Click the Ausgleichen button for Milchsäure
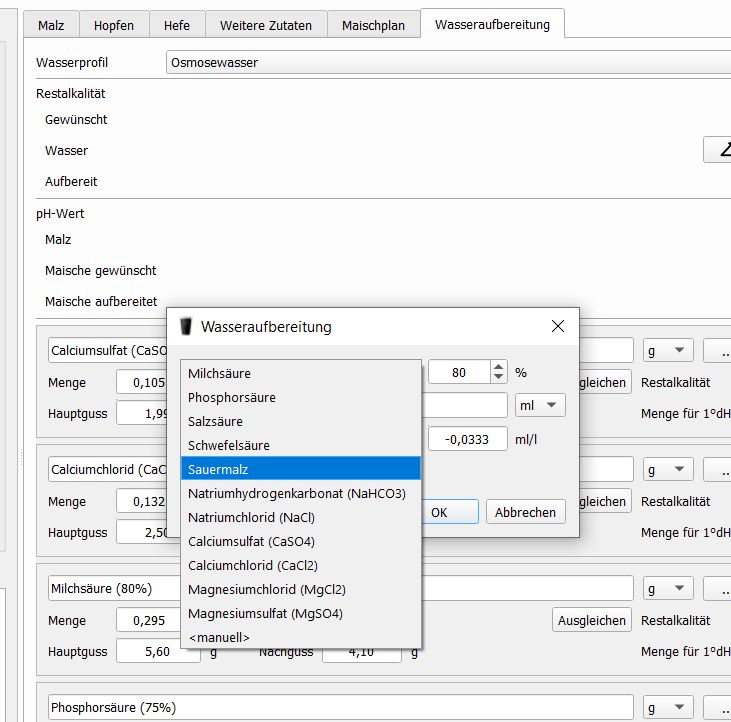The width and height of the screenshot is (731, 722). point(590,620)
